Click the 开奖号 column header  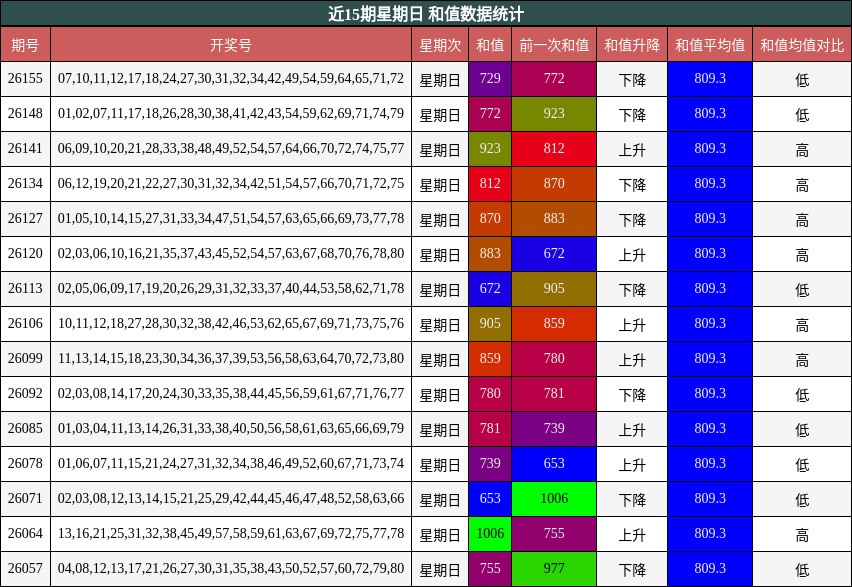pos(231,44)
